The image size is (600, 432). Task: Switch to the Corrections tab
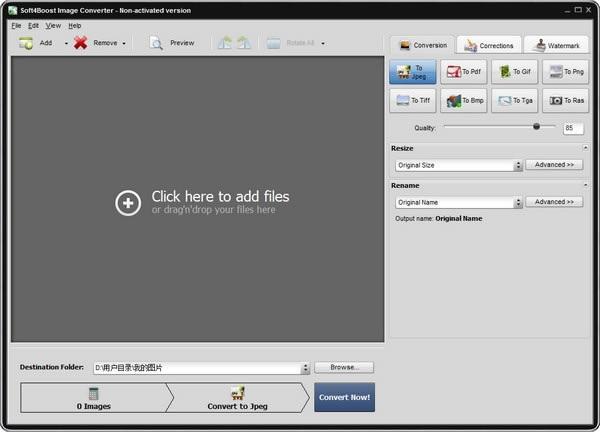pos(489,45)
